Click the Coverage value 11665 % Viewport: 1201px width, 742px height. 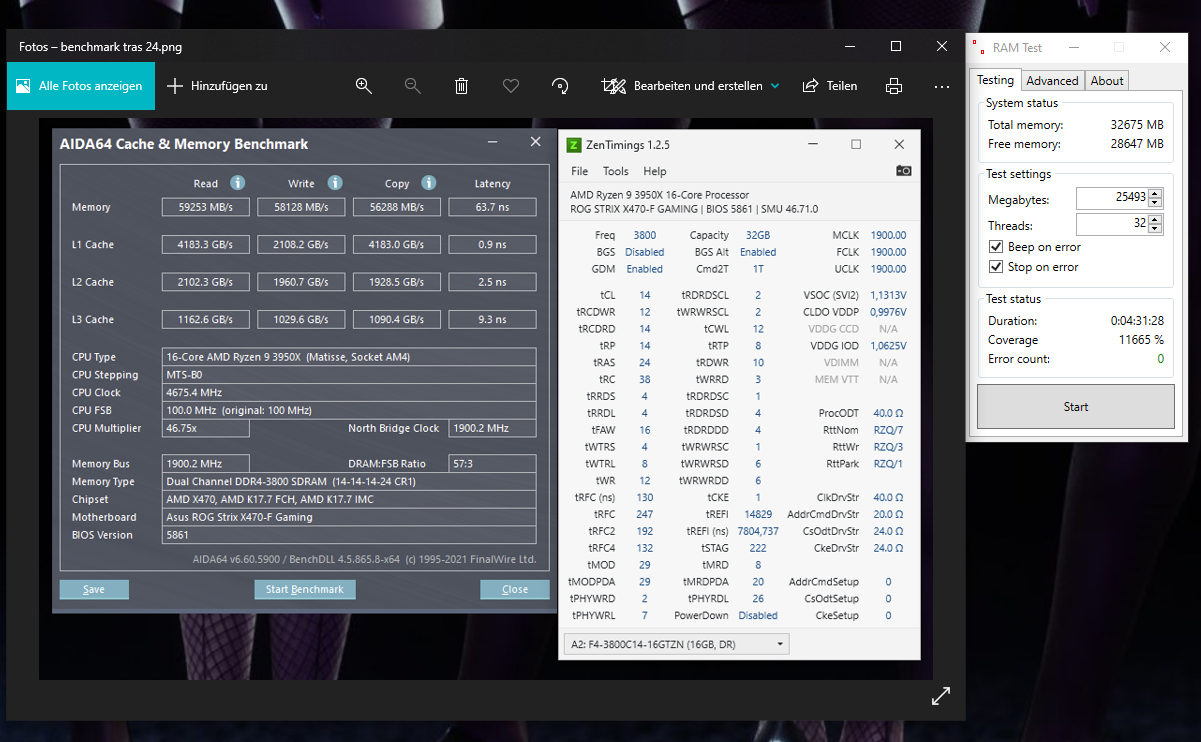(1140, 340)
